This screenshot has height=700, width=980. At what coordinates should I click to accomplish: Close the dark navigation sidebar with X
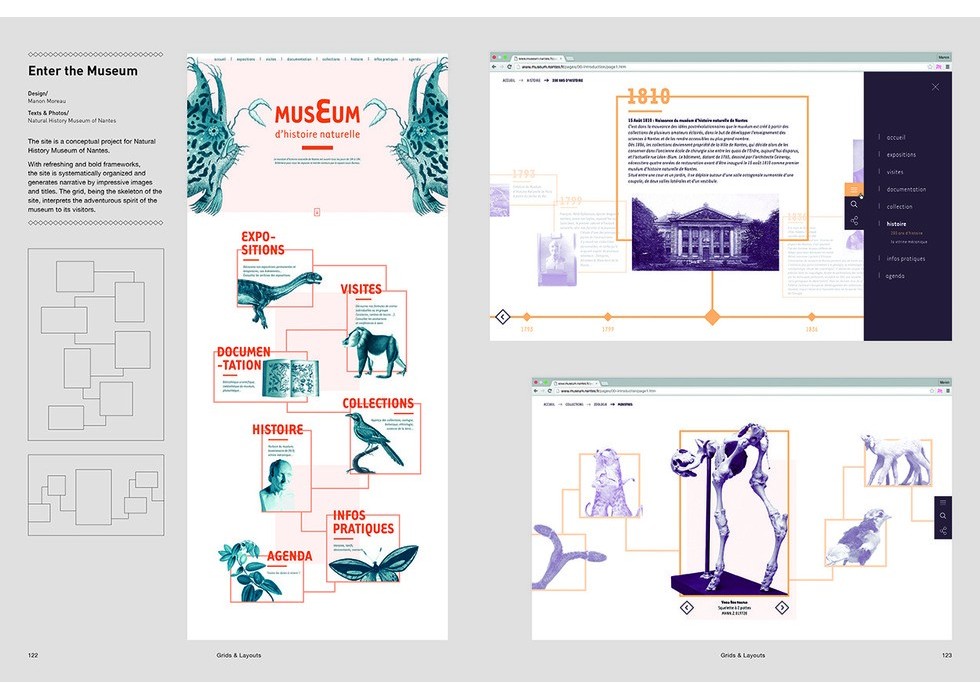point(935,87)
